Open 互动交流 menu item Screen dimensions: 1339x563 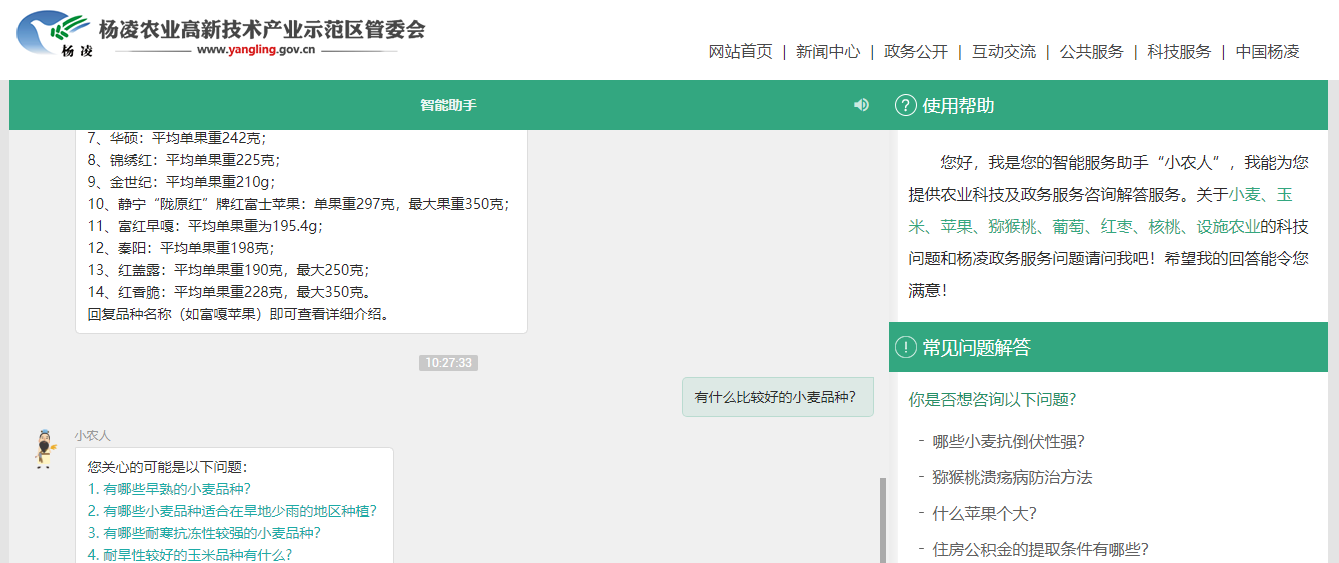click(x=1004, y=52)
